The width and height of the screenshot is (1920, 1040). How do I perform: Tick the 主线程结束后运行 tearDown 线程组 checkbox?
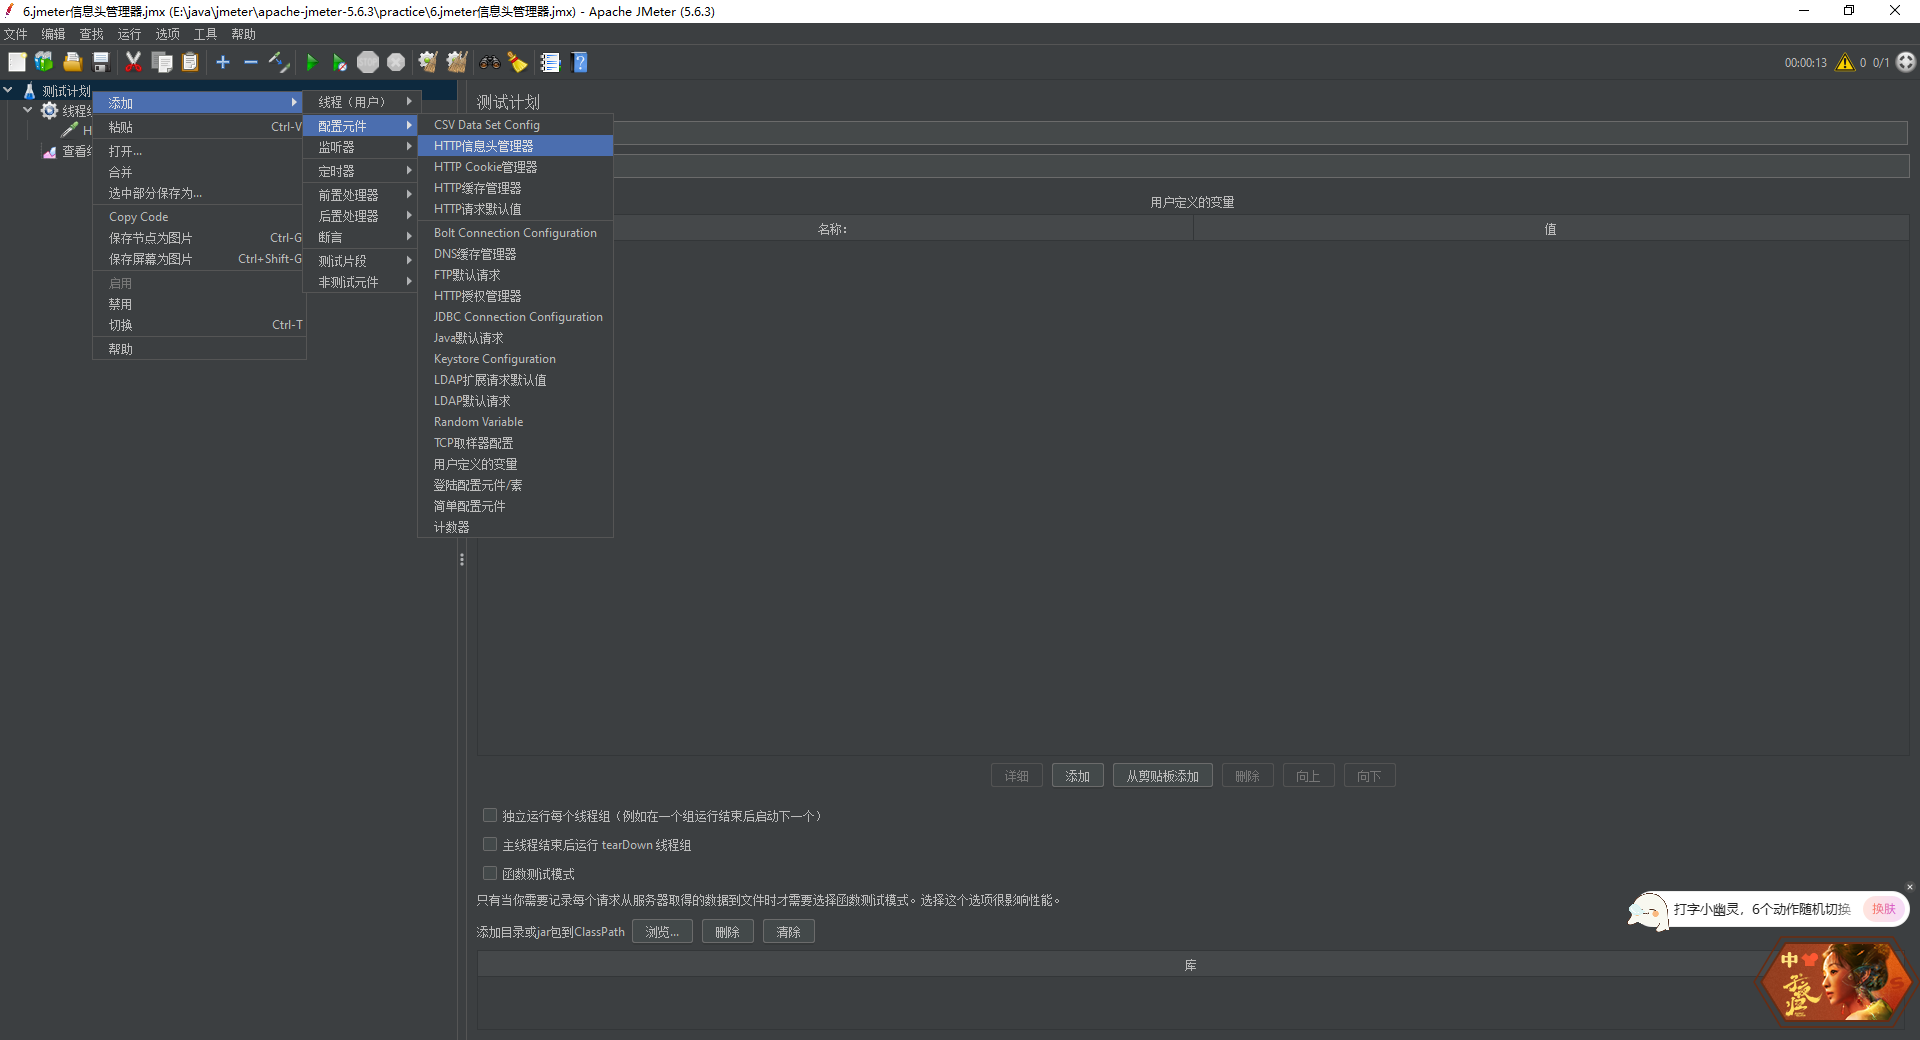tap(490, 845)
